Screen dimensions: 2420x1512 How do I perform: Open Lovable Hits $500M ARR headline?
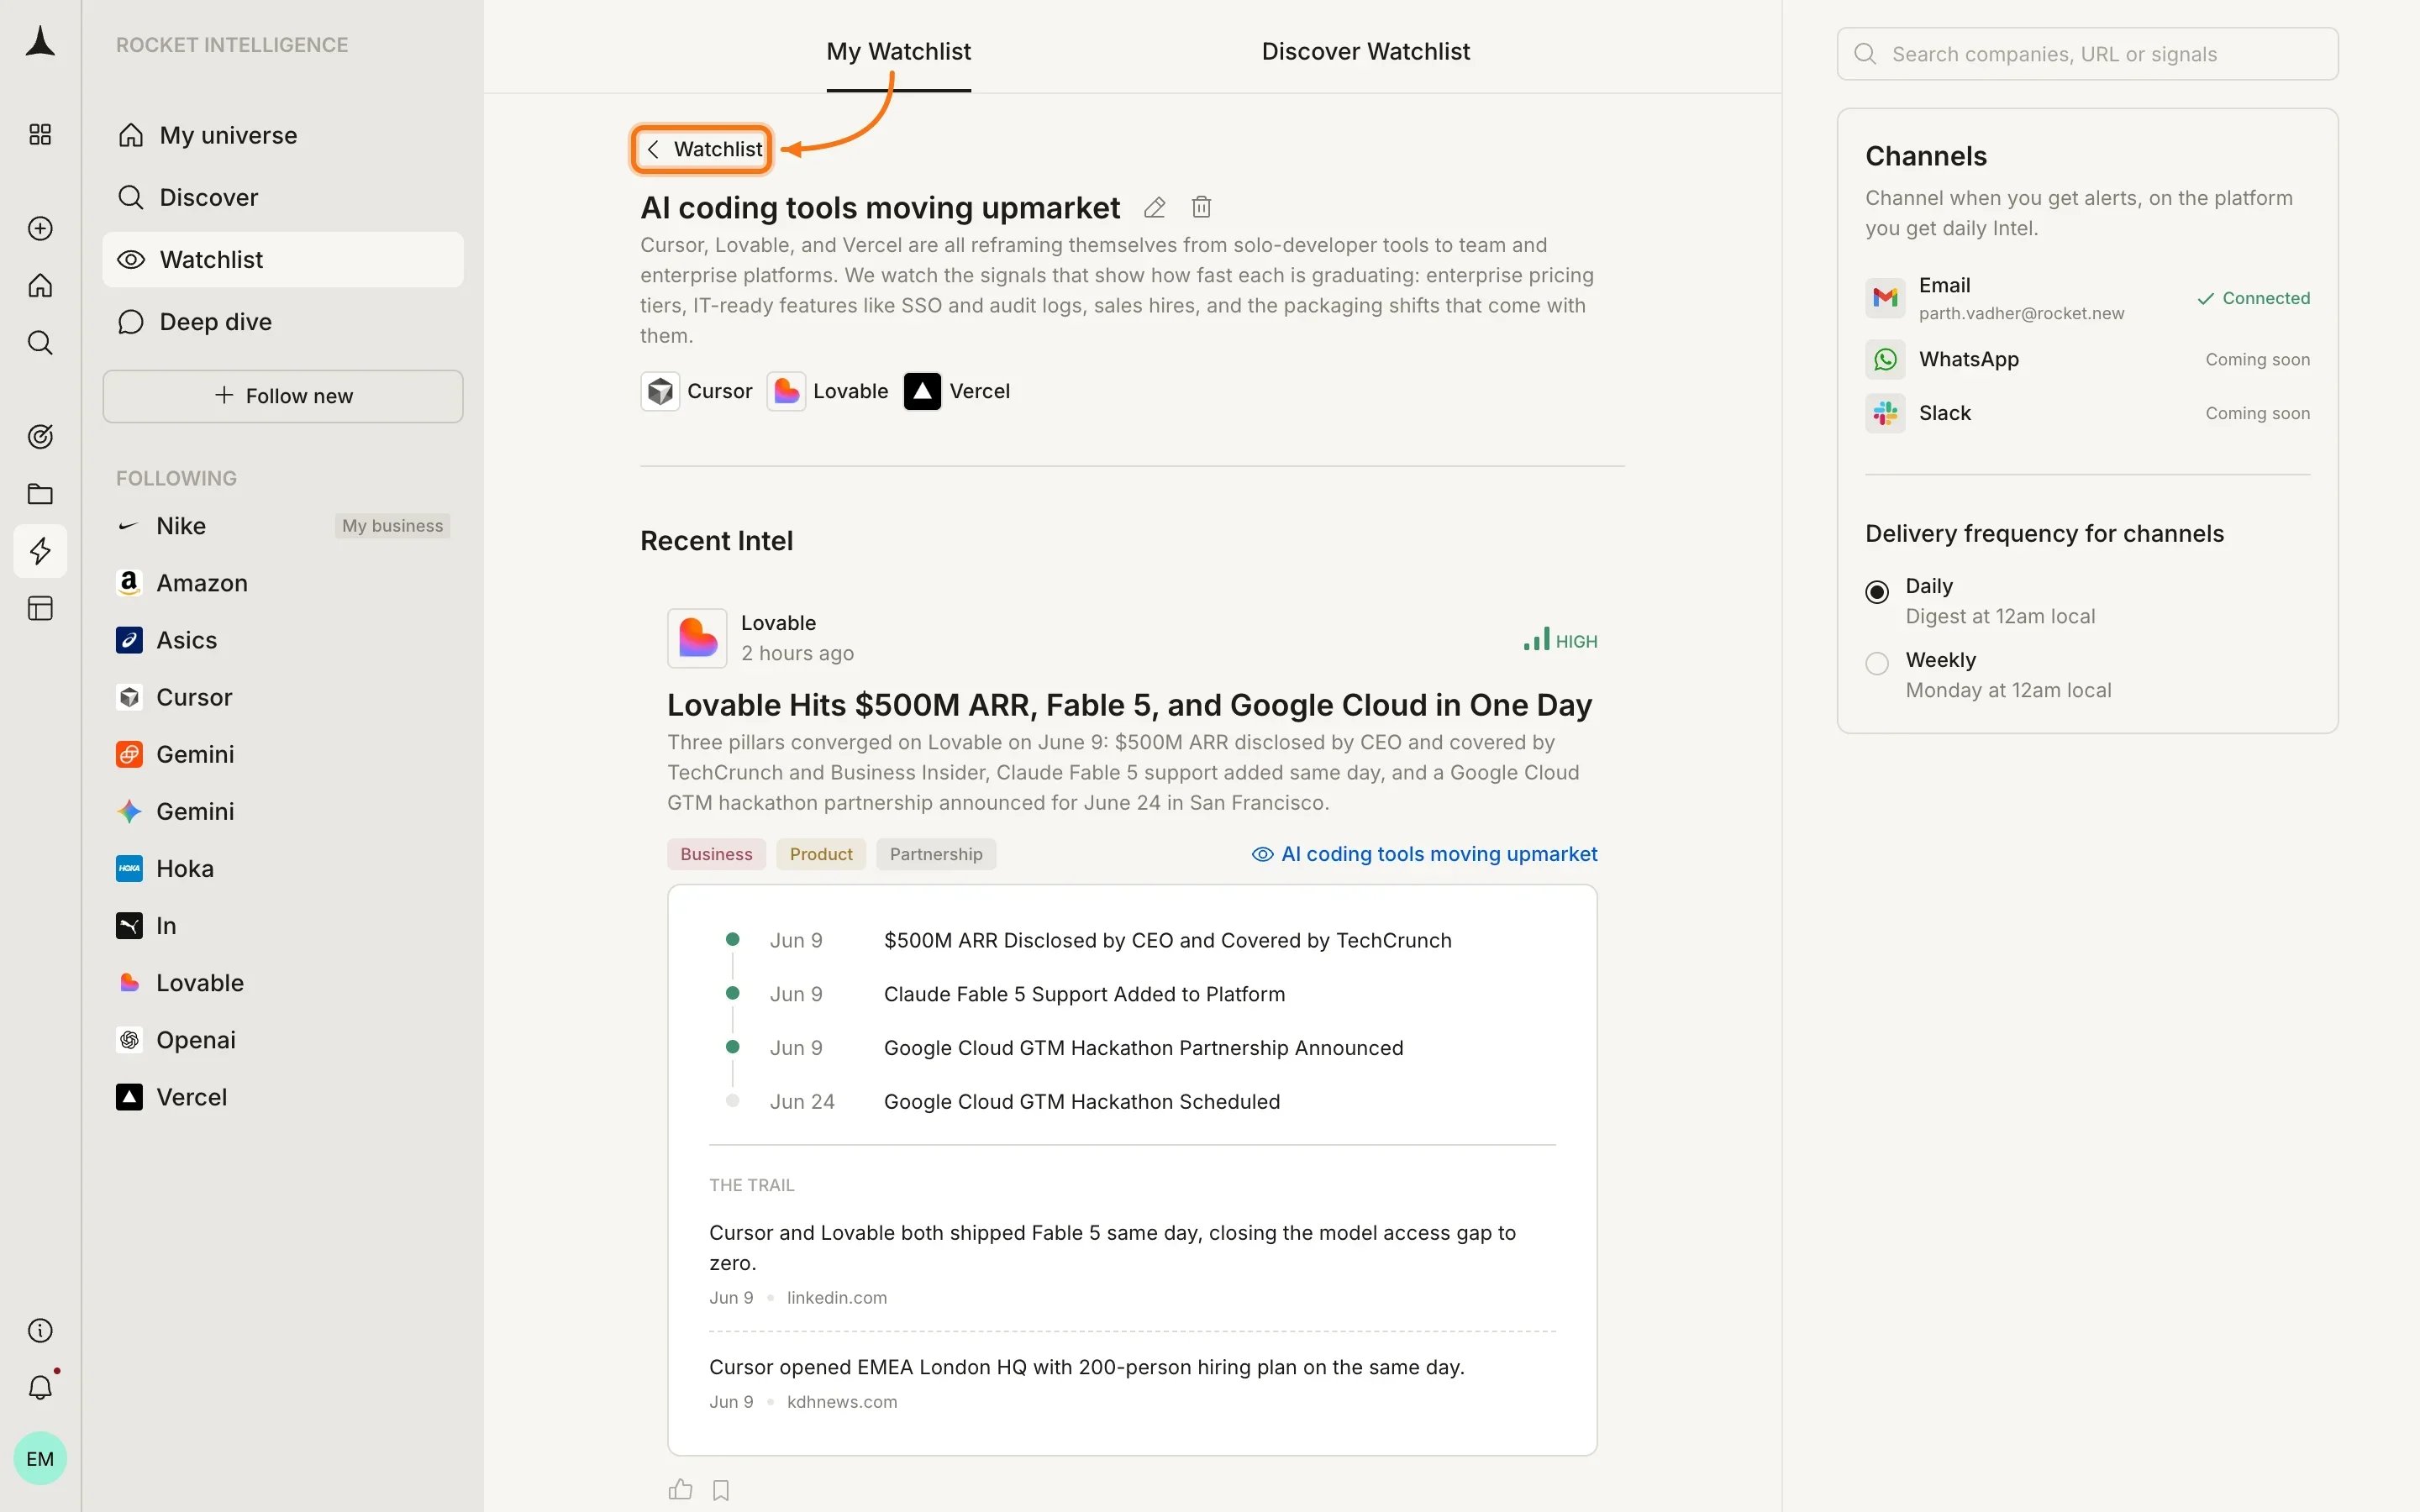click(x=1129, y=705)
